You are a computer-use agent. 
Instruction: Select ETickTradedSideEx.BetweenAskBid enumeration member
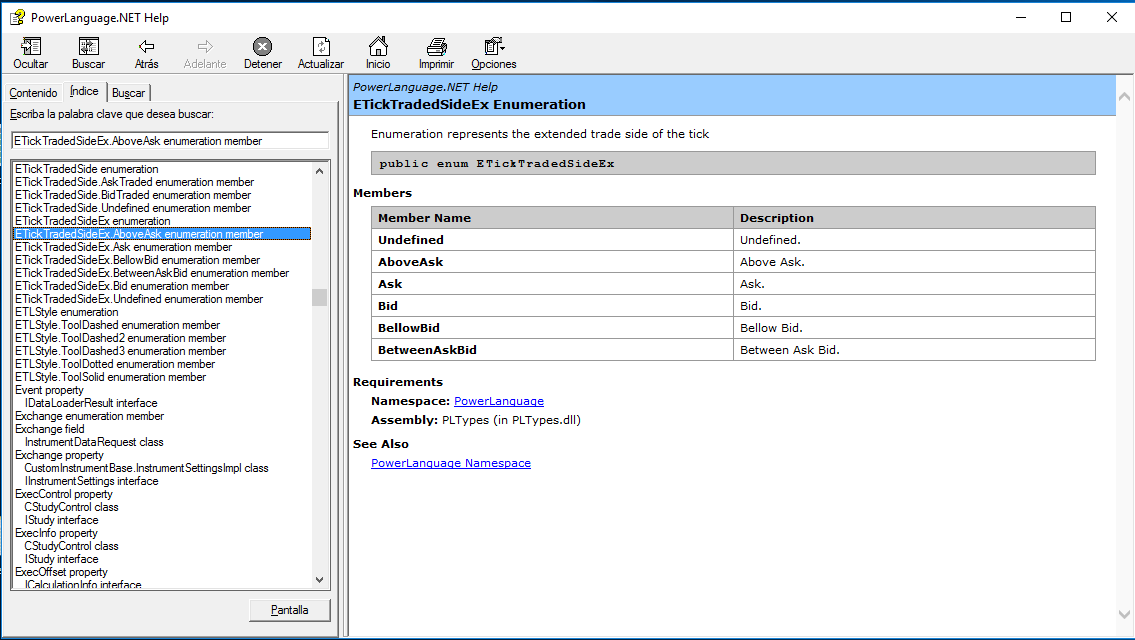152,273
